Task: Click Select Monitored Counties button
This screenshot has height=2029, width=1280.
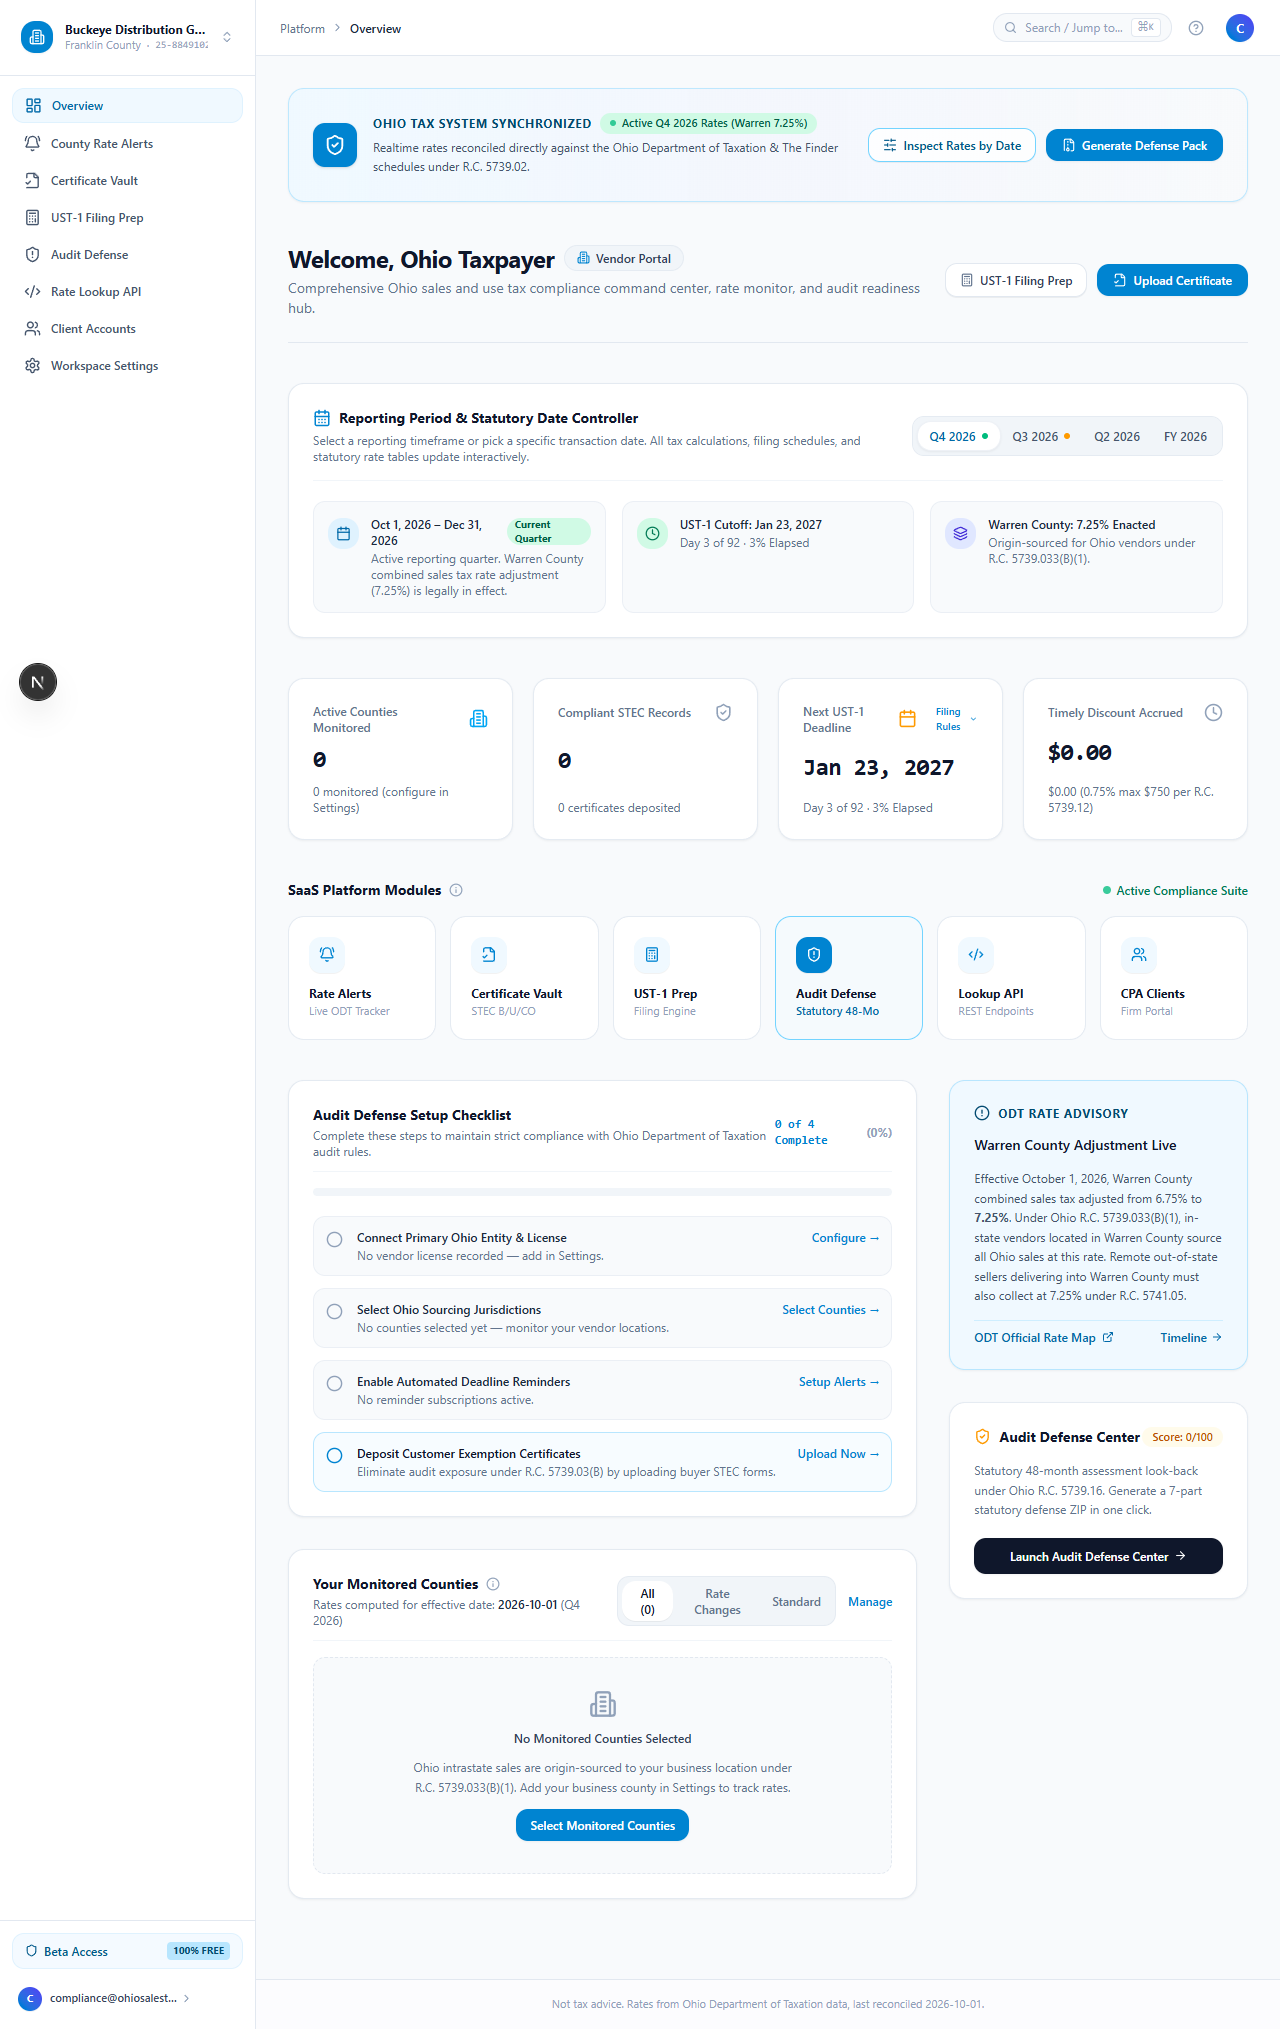Action: [x=602, y=1826]
